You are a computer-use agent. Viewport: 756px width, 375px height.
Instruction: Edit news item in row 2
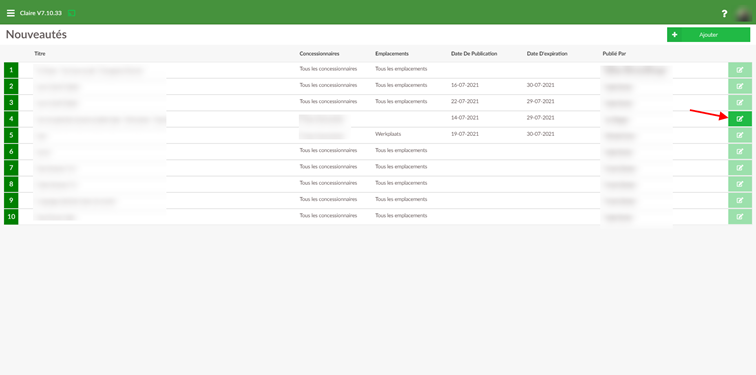740,87
